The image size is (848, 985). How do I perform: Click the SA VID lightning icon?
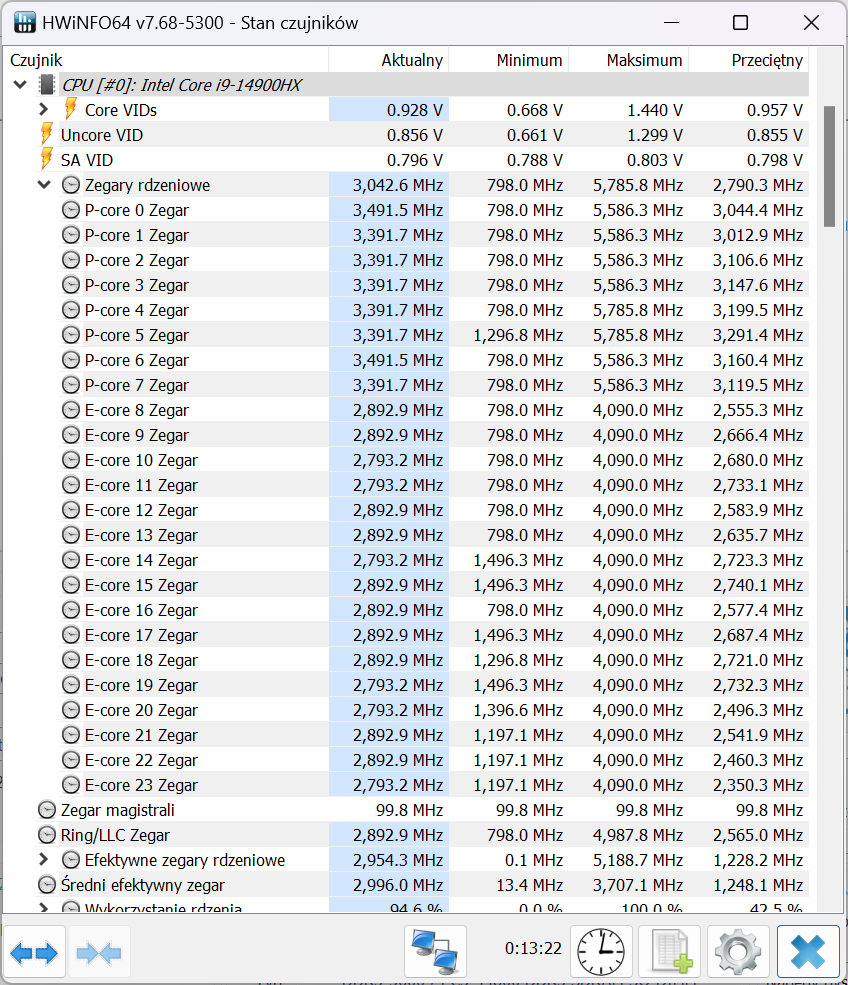tap(46, 160)
